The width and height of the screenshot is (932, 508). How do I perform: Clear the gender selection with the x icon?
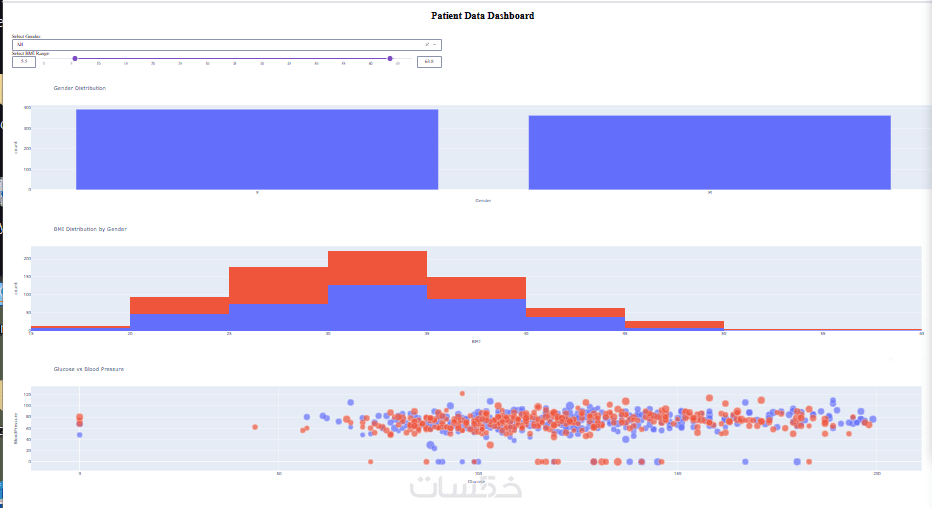[x=427, y=45]
